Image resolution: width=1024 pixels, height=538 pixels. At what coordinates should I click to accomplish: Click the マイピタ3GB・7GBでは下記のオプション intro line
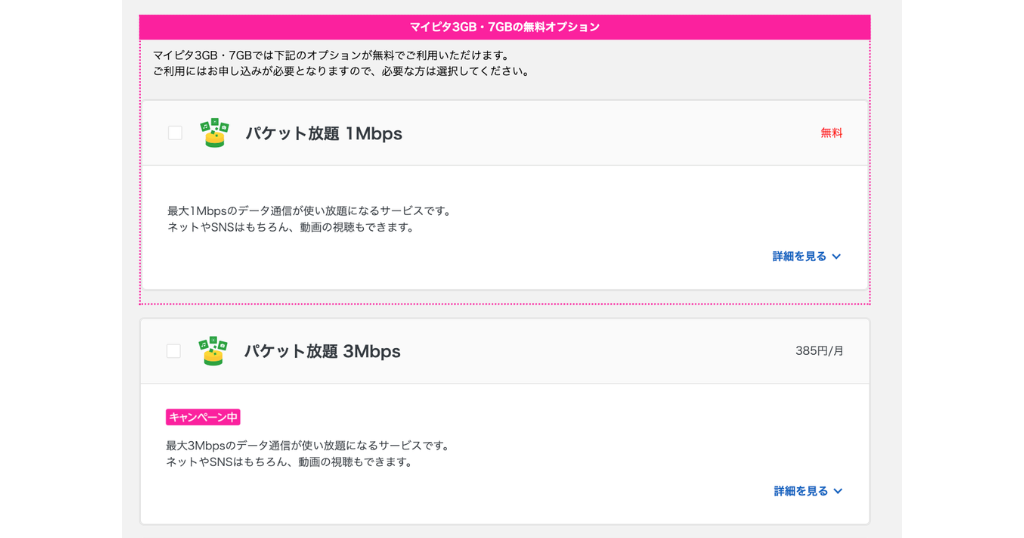click(331, 55)
